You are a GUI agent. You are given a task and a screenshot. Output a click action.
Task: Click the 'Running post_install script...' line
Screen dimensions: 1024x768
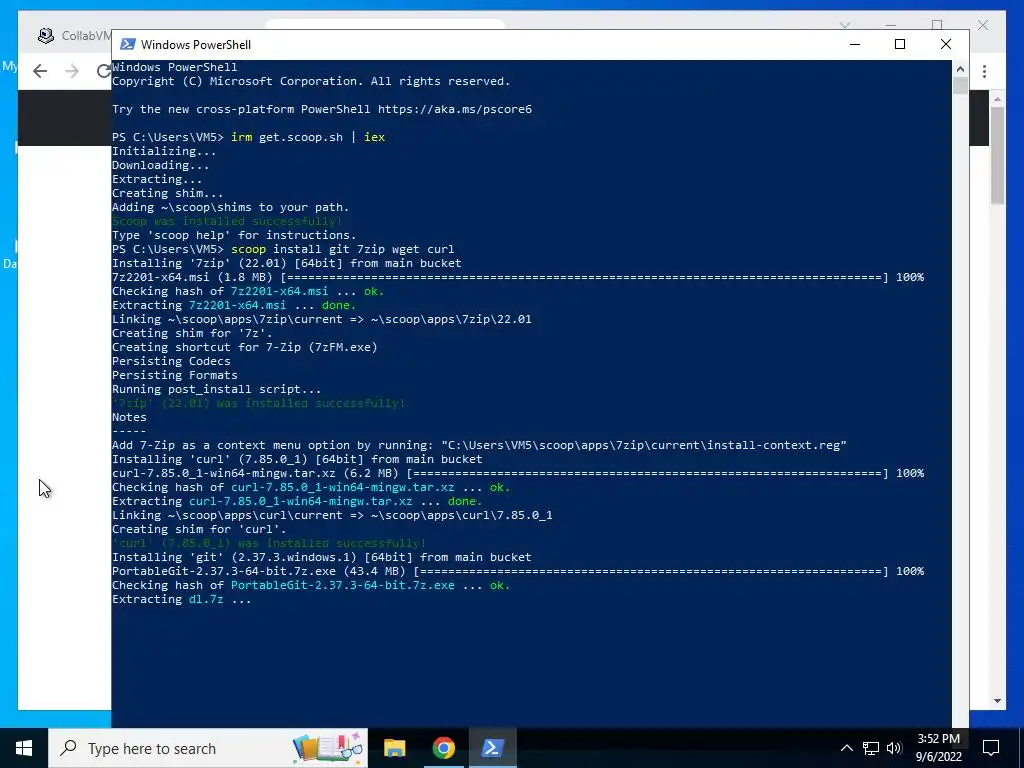(x=216, y=389)
